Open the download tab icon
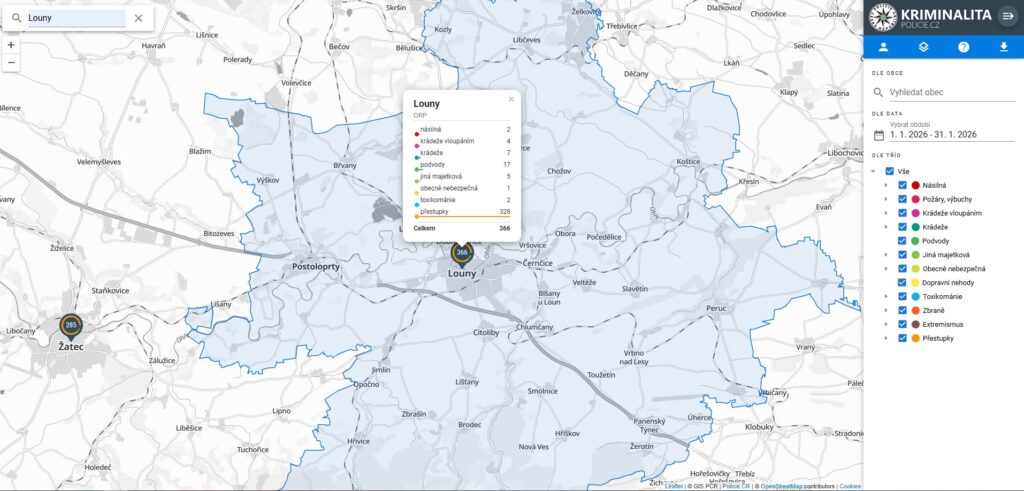The image size is (1024, 491). coord(1004,47)
